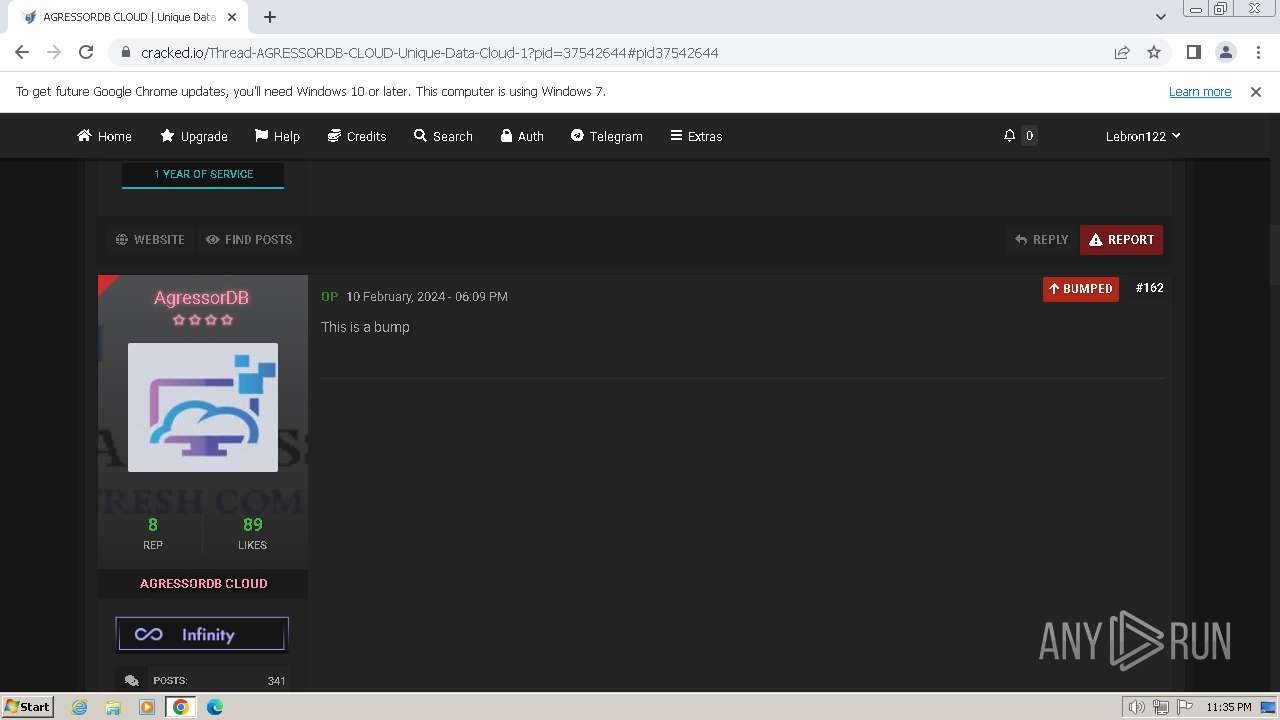Dismiss the Chrome update notice
1280x720 pixels.
(1256, 91)
